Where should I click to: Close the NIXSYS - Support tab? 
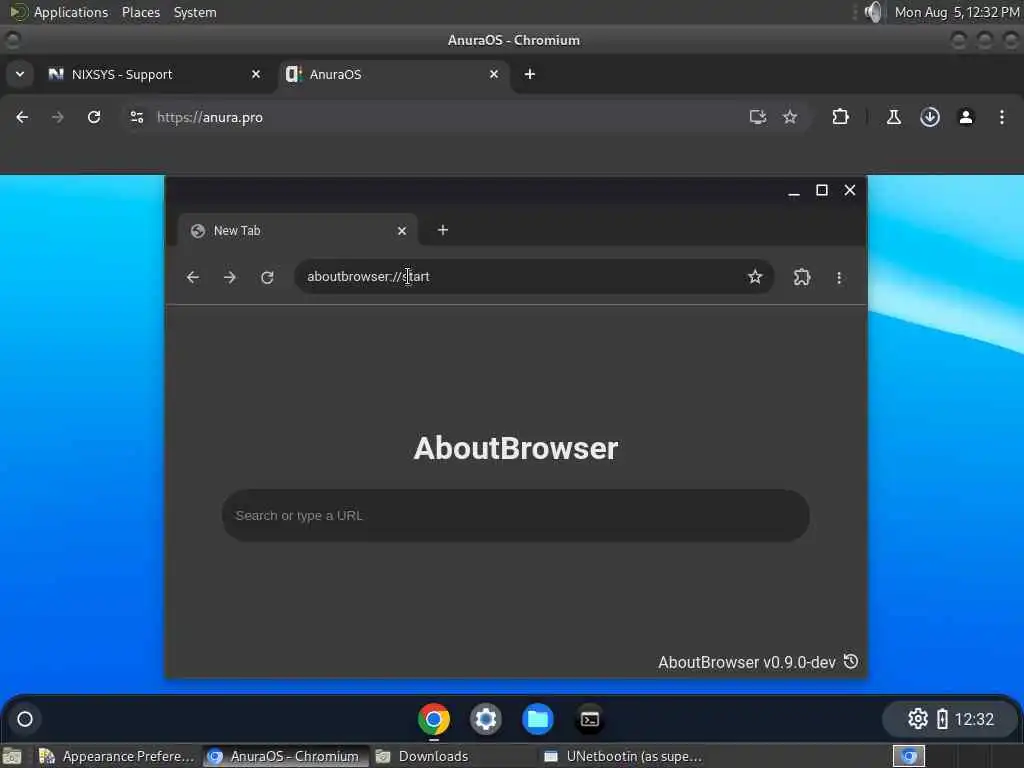(x=256, y=74)
